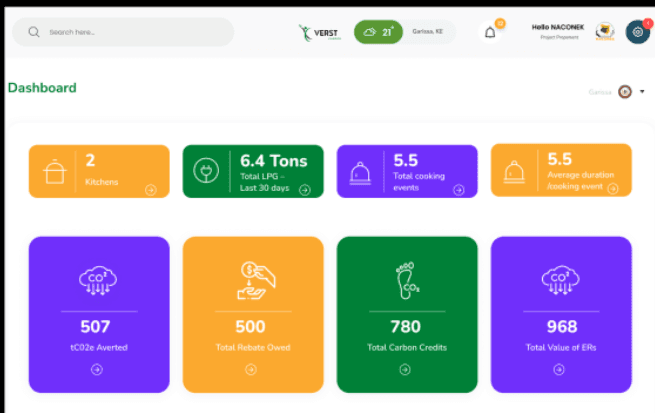
Task: Click the Total Carbon Credits arrow
Action: click(x=405, y=369)
